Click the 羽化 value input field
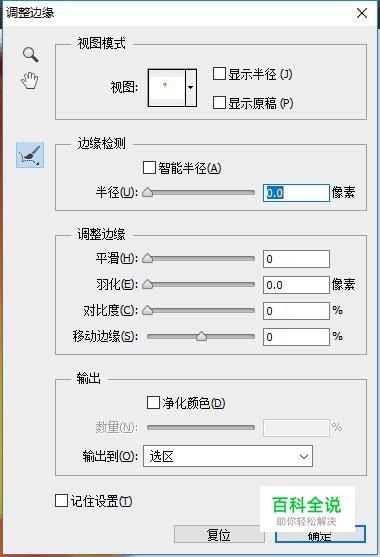The image size is (380, 557). pyautogui.click(x=296, y=285)
